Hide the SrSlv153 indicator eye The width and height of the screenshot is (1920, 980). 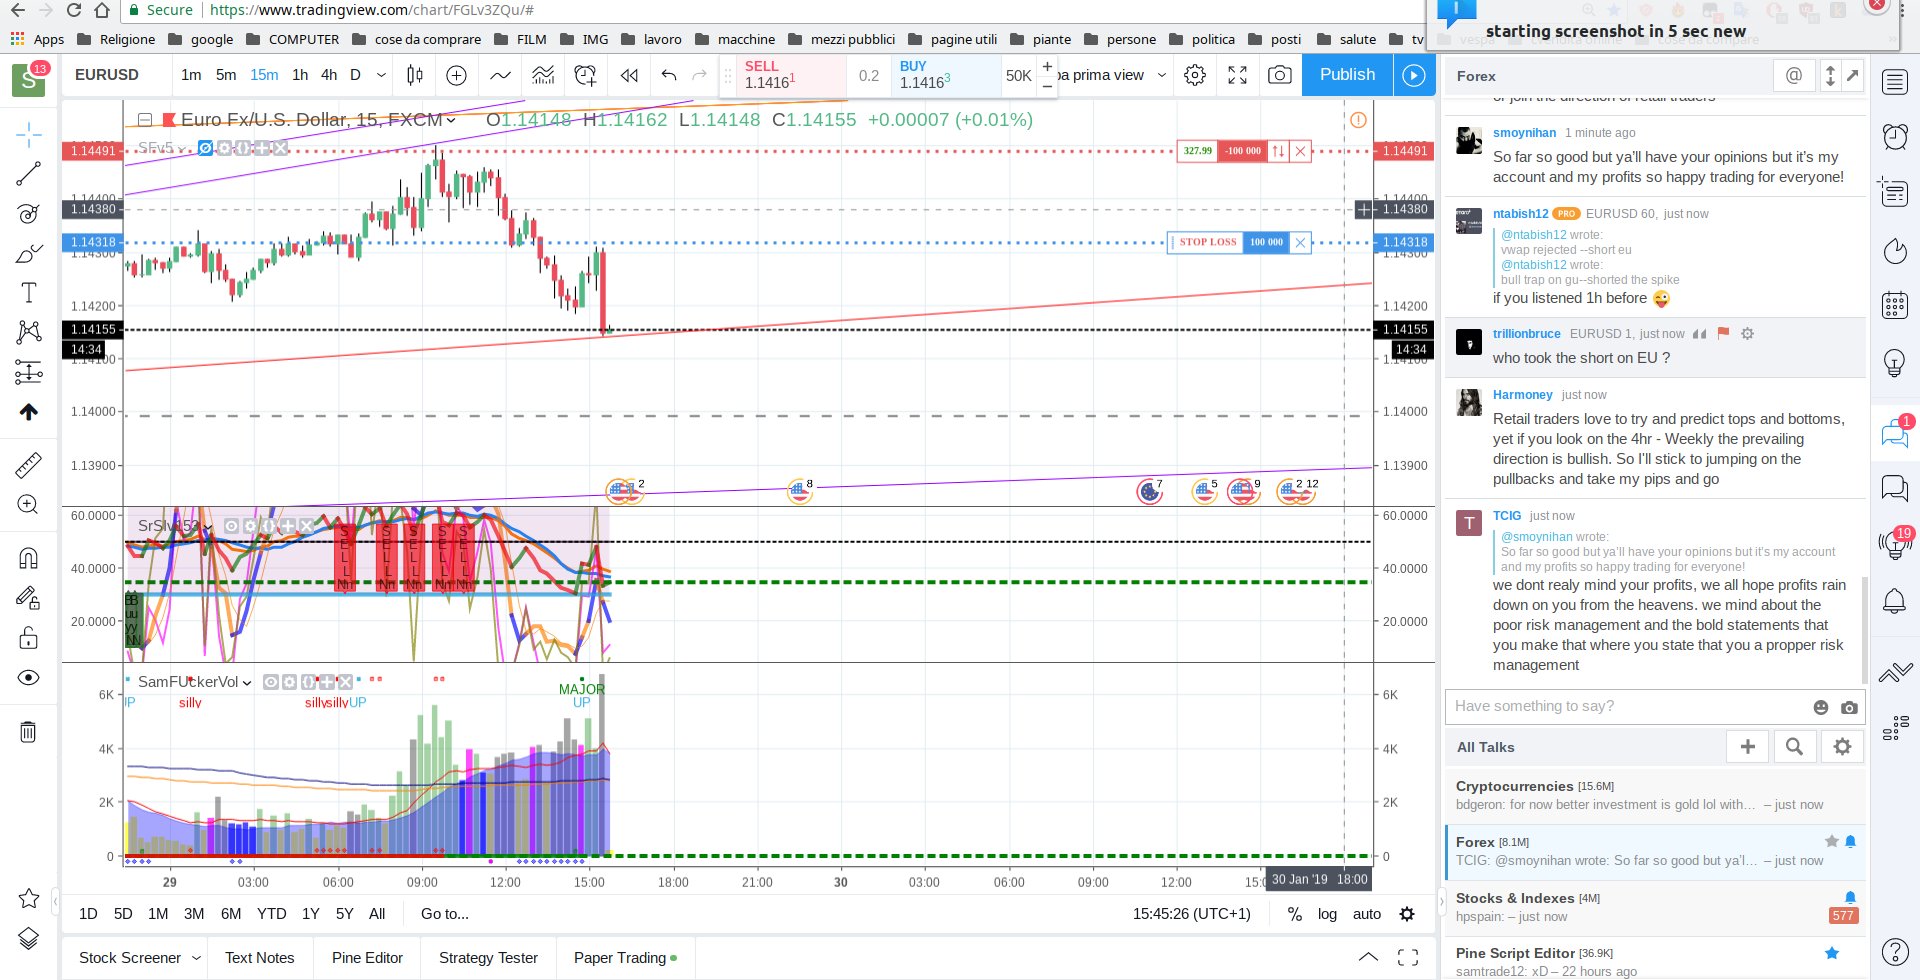click(231, 526)
